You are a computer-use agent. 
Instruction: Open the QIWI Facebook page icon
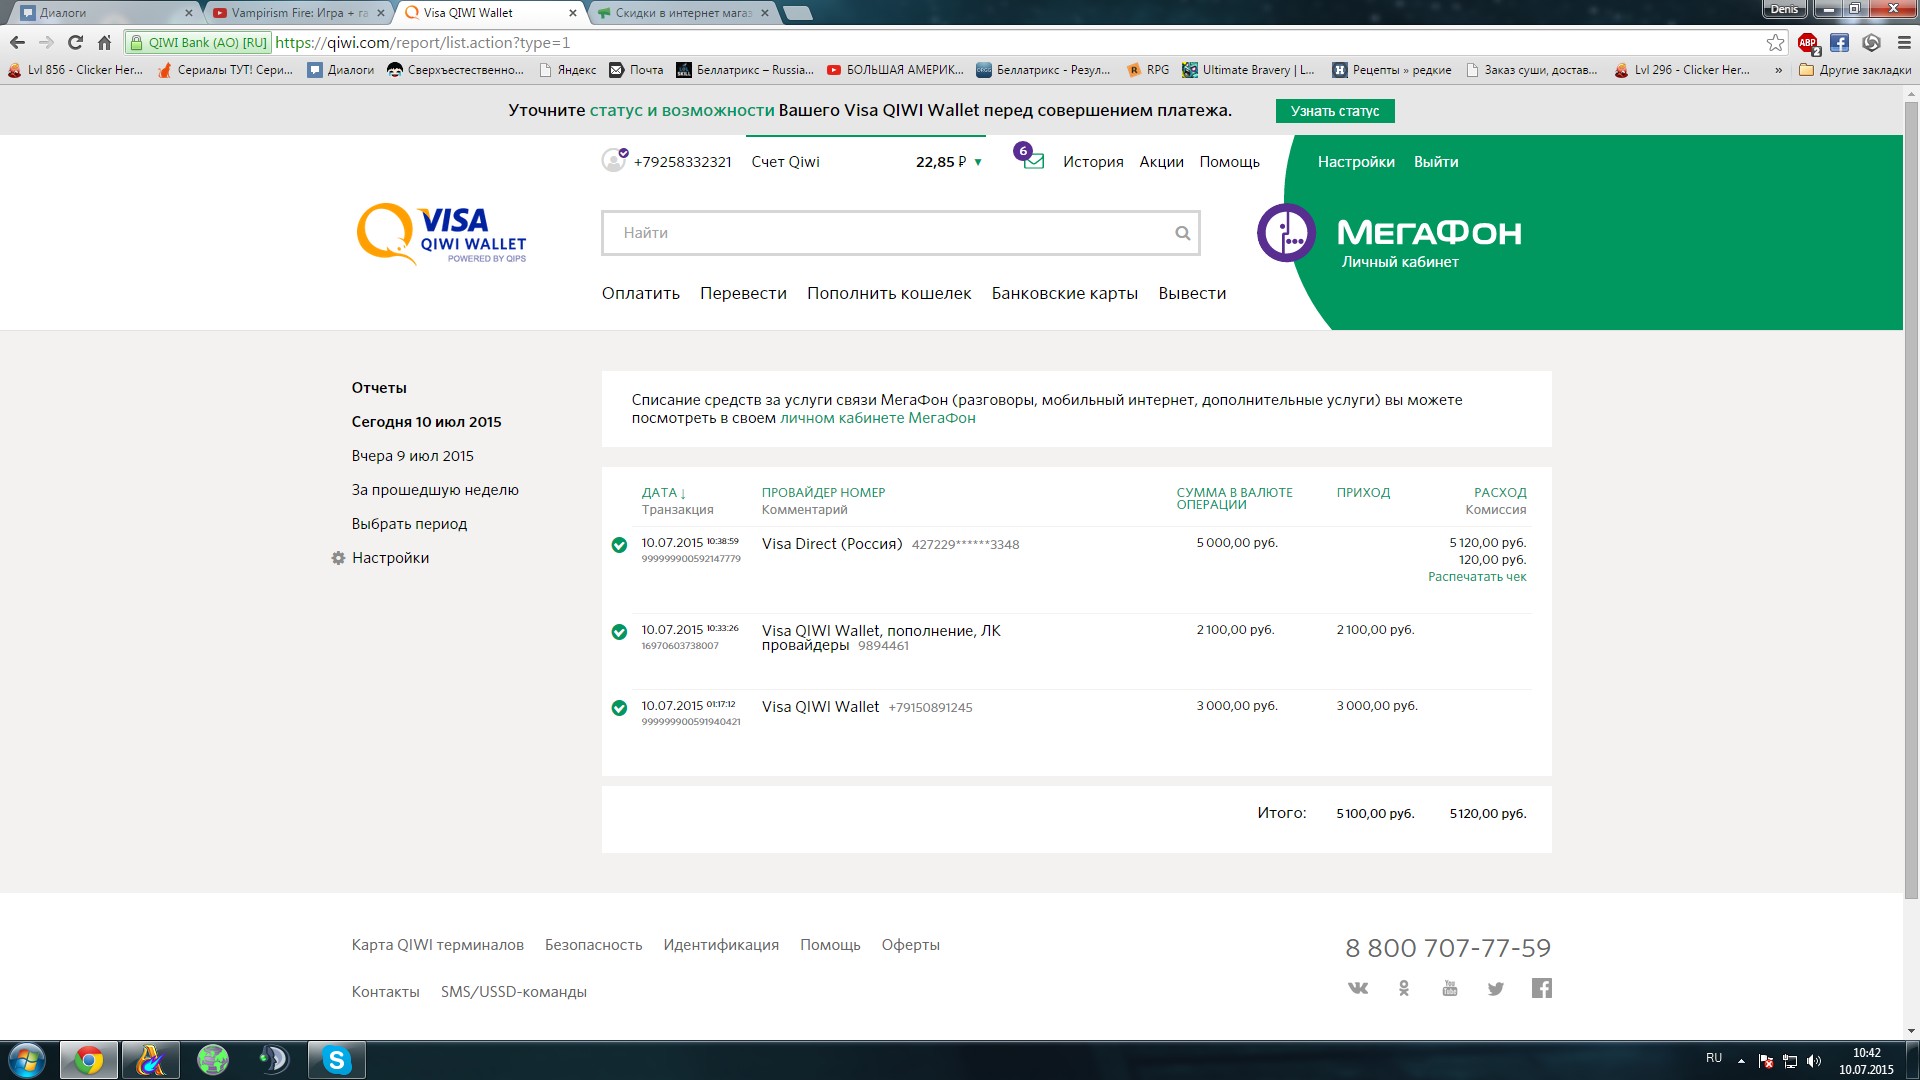tap(1541, 988)
